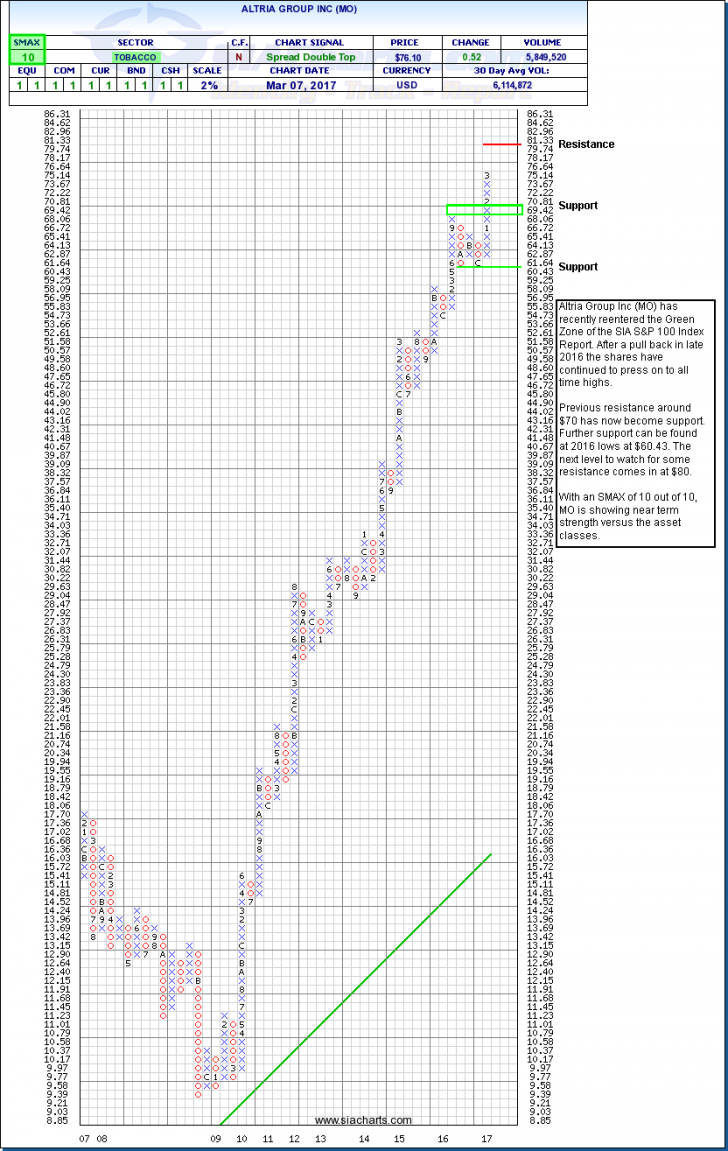Image resolution: width=728 pixels, height=1151 pixels.
Task: Click the C.F. indicator value N
Action: coord(240,57)
